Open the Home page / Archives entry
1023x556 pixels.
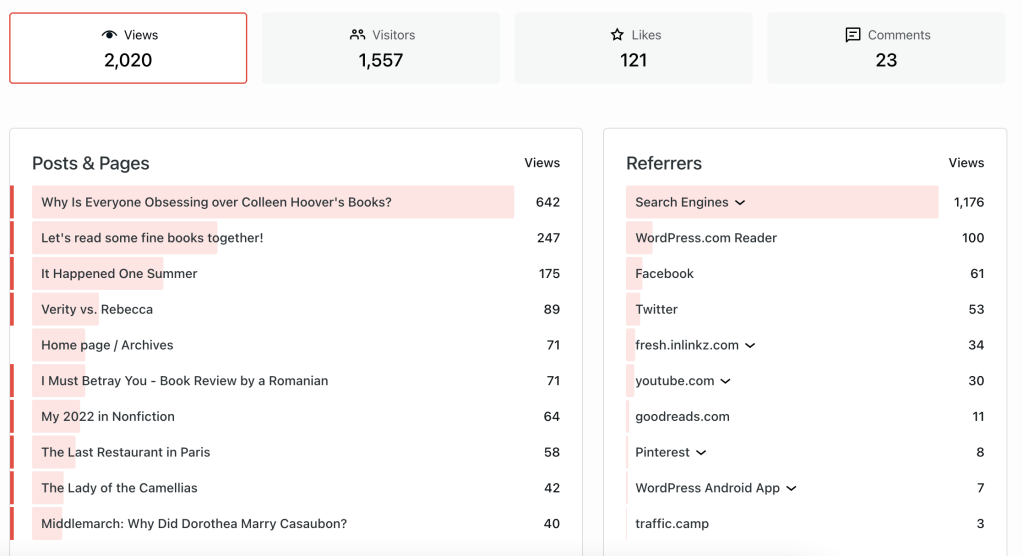coord(107,345)
